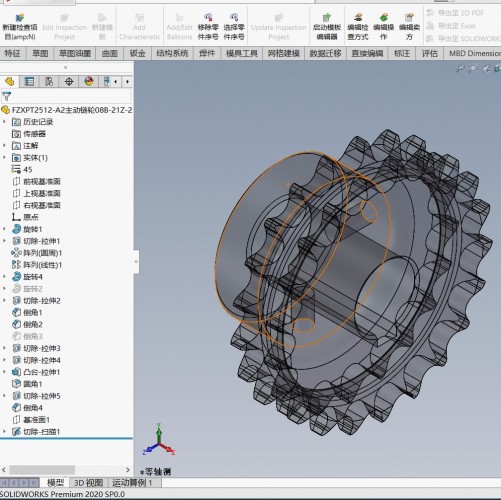Click the 选择零件序号 select balloons icon
The width and height of the screenshot is (501, 500).
click(x=234, y=17)
